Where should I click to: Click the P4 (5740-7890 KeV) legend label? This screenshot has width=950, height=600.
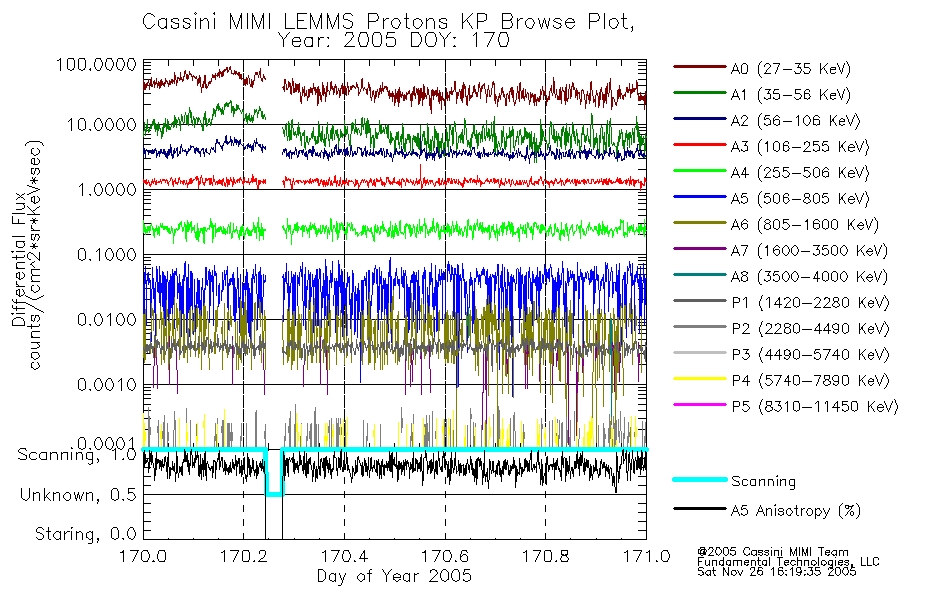point(810,381)
